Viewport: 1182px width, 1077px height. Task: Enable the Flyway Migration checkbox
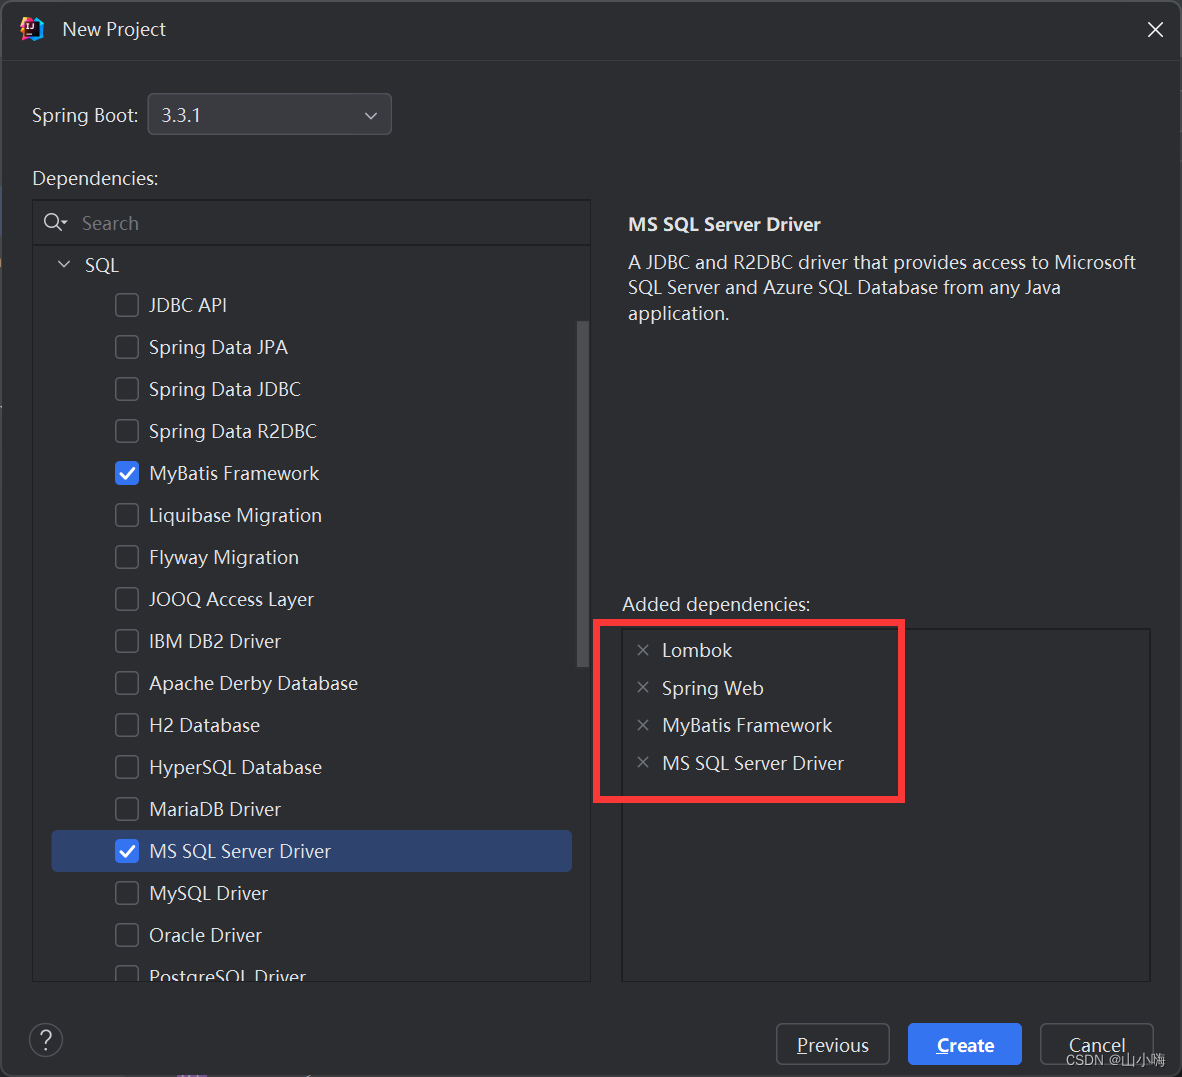click(127, 557)
